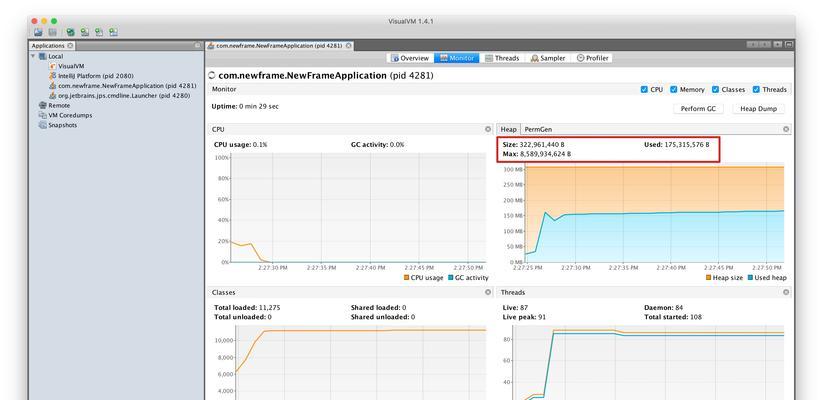This screenshot has height=400, width=823.
Task: Open the Sampler tab
Action: coord(548,58)
